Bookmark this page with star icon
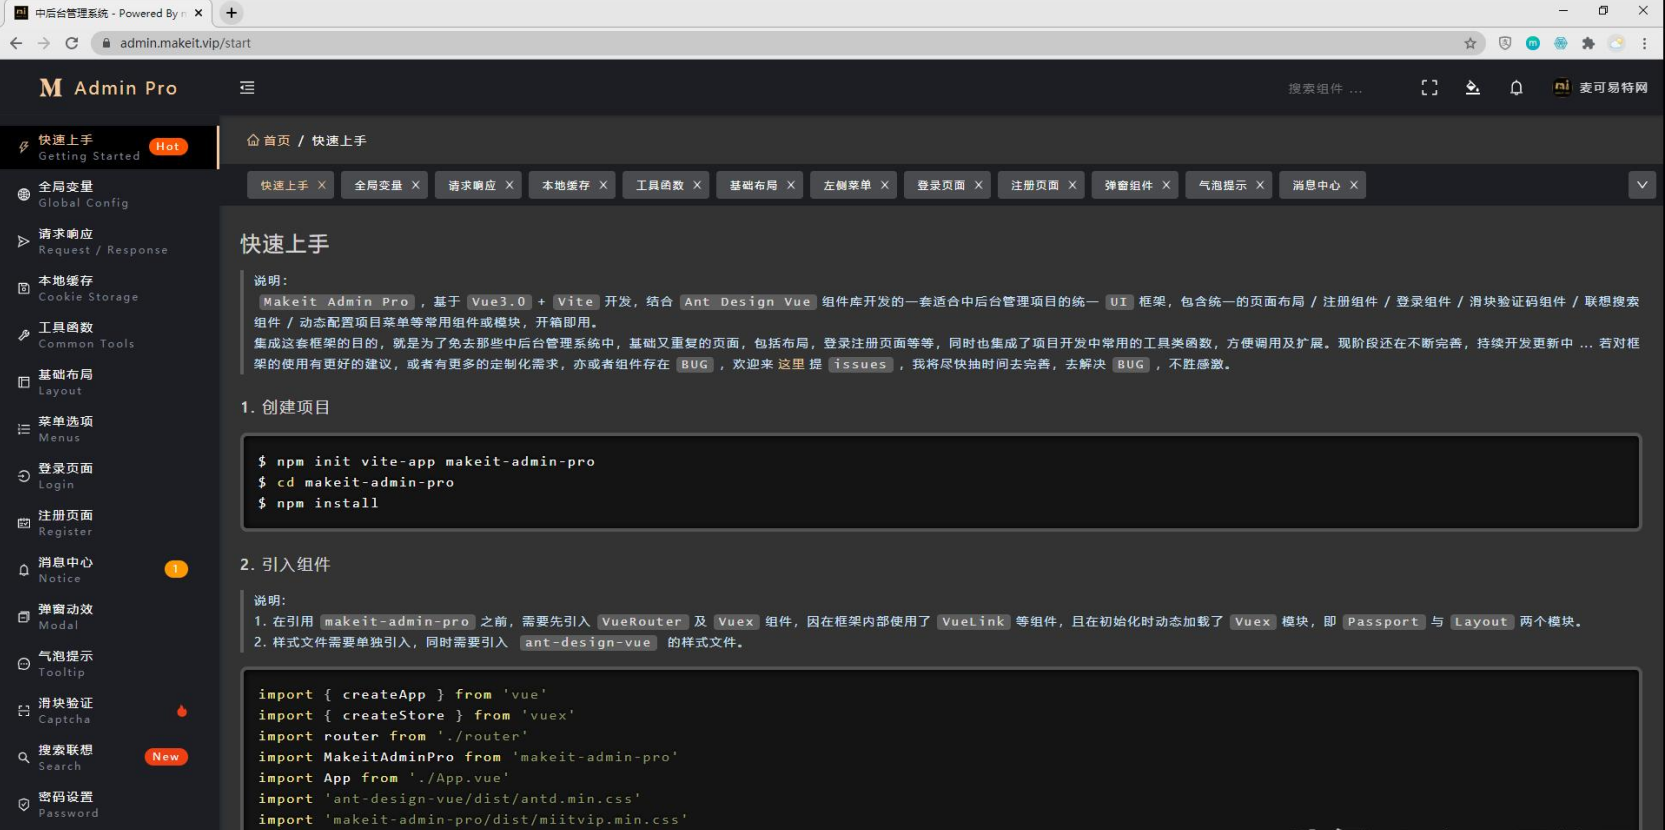Screen dimensions: 1665x830 (1470, 43)
